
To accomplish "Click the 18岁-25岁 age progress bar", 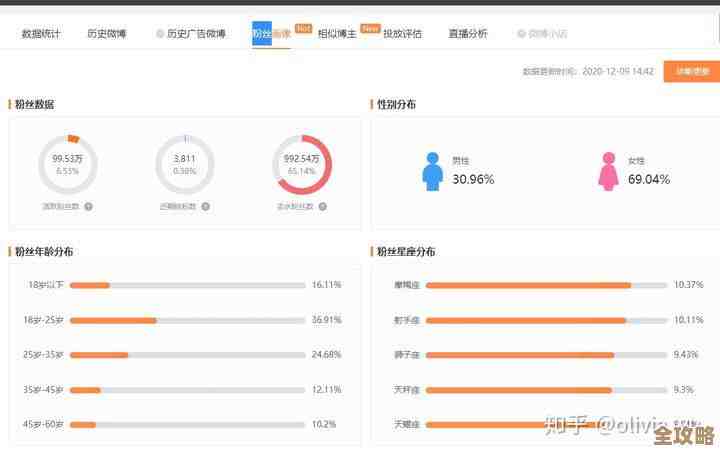I will 187,320.
